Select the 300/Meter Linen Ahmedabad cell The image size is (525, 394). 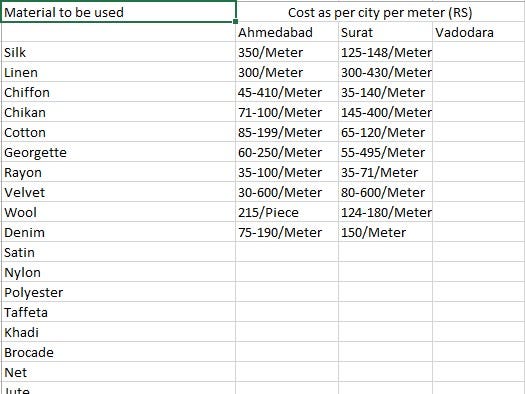coord(287,72)
